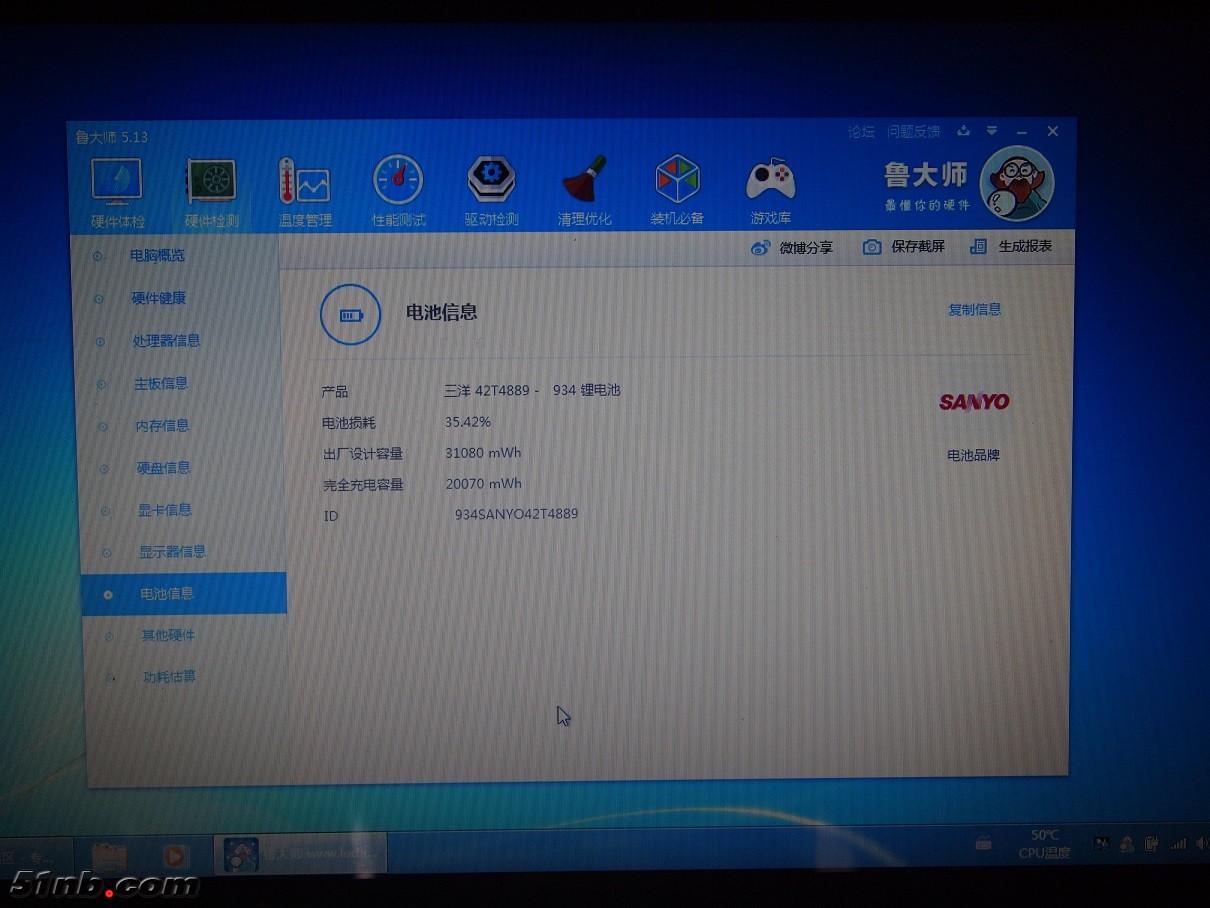Click the 鲁大师 taskbar window button
This screenshot has width=1210, height=908.
point(300,855)
